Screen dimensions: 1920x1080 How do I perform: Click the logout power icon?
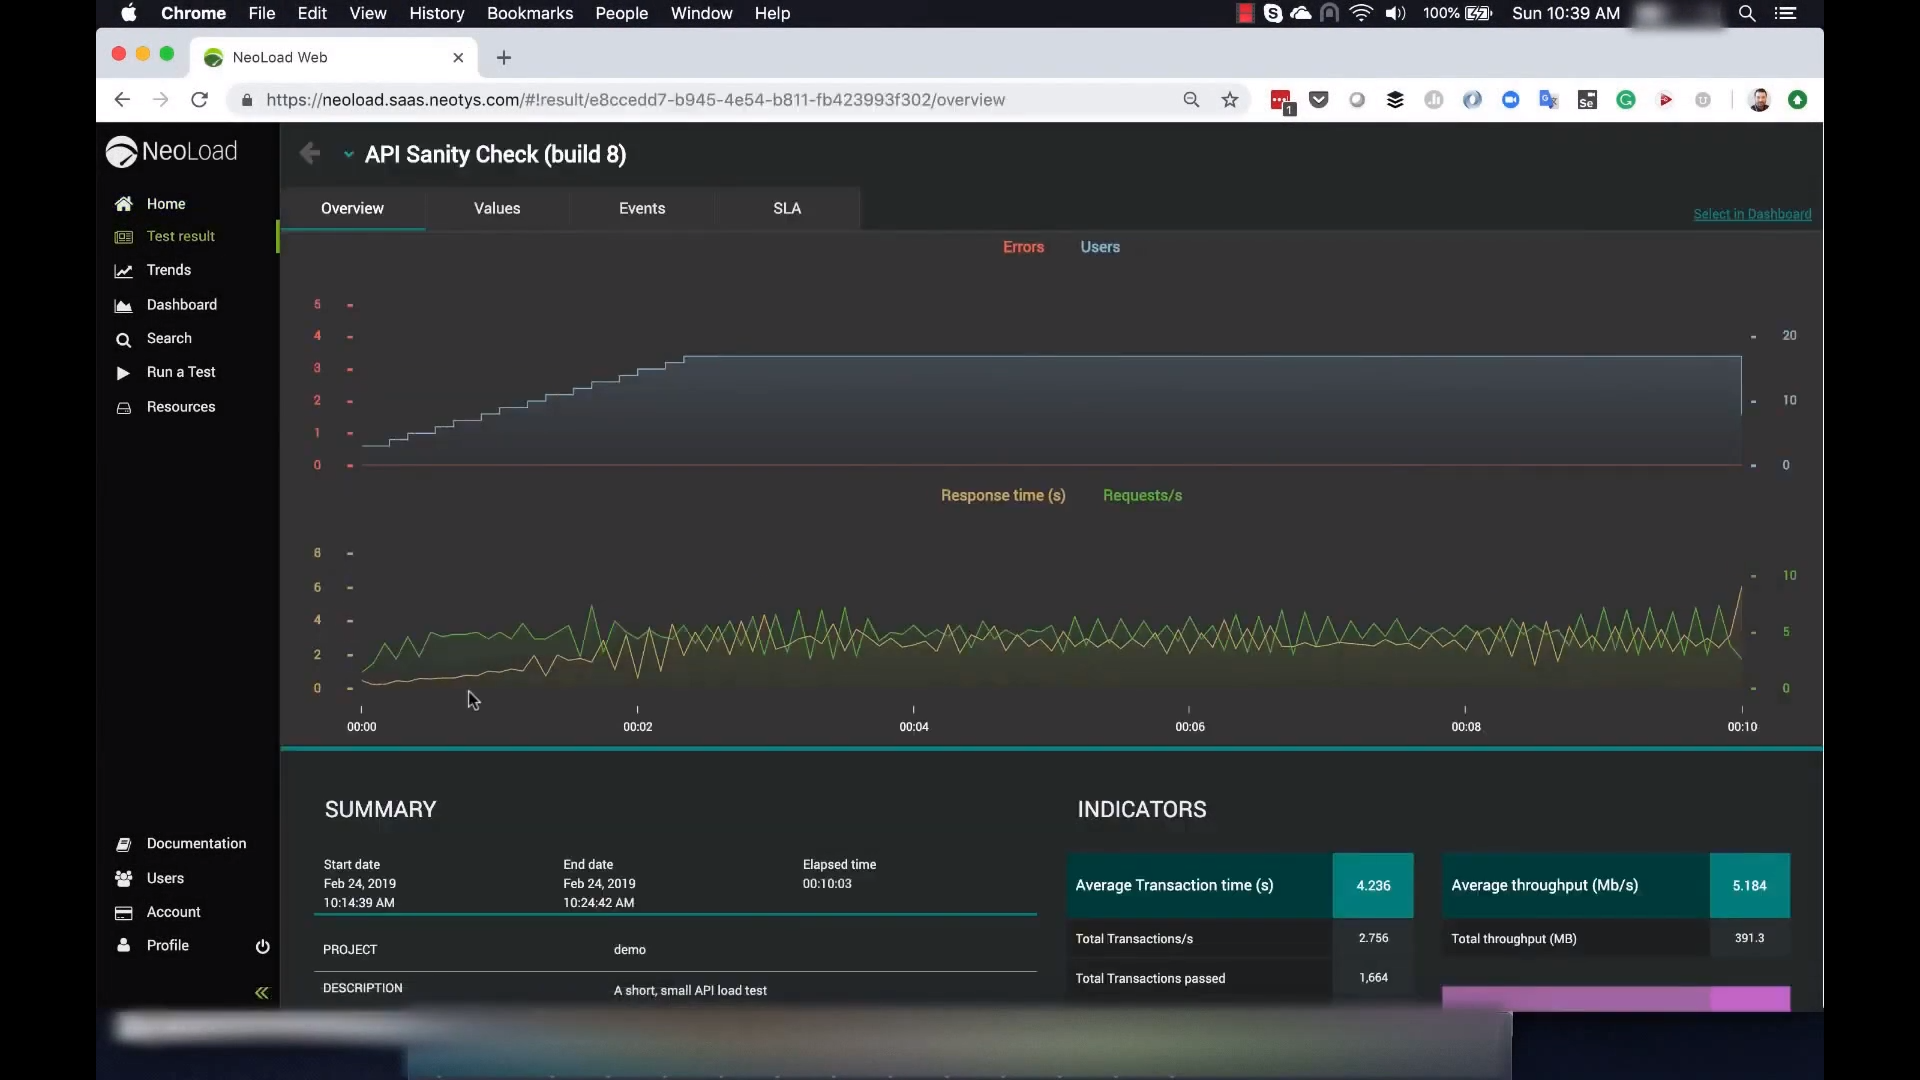(262, 946)
